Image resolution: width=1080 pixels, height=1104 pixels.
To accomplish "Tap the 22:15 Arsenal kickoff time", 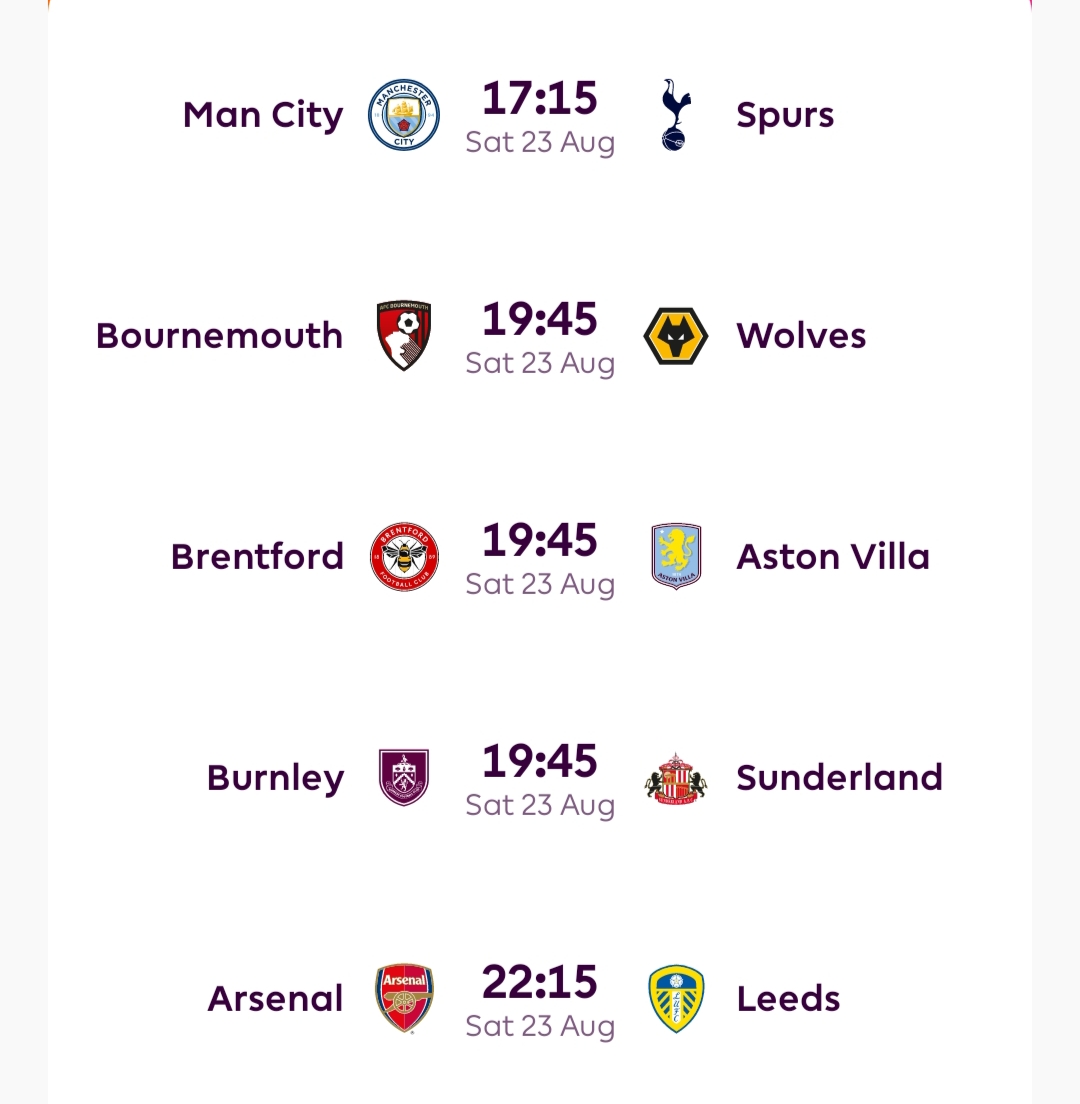I will point(540,982).
